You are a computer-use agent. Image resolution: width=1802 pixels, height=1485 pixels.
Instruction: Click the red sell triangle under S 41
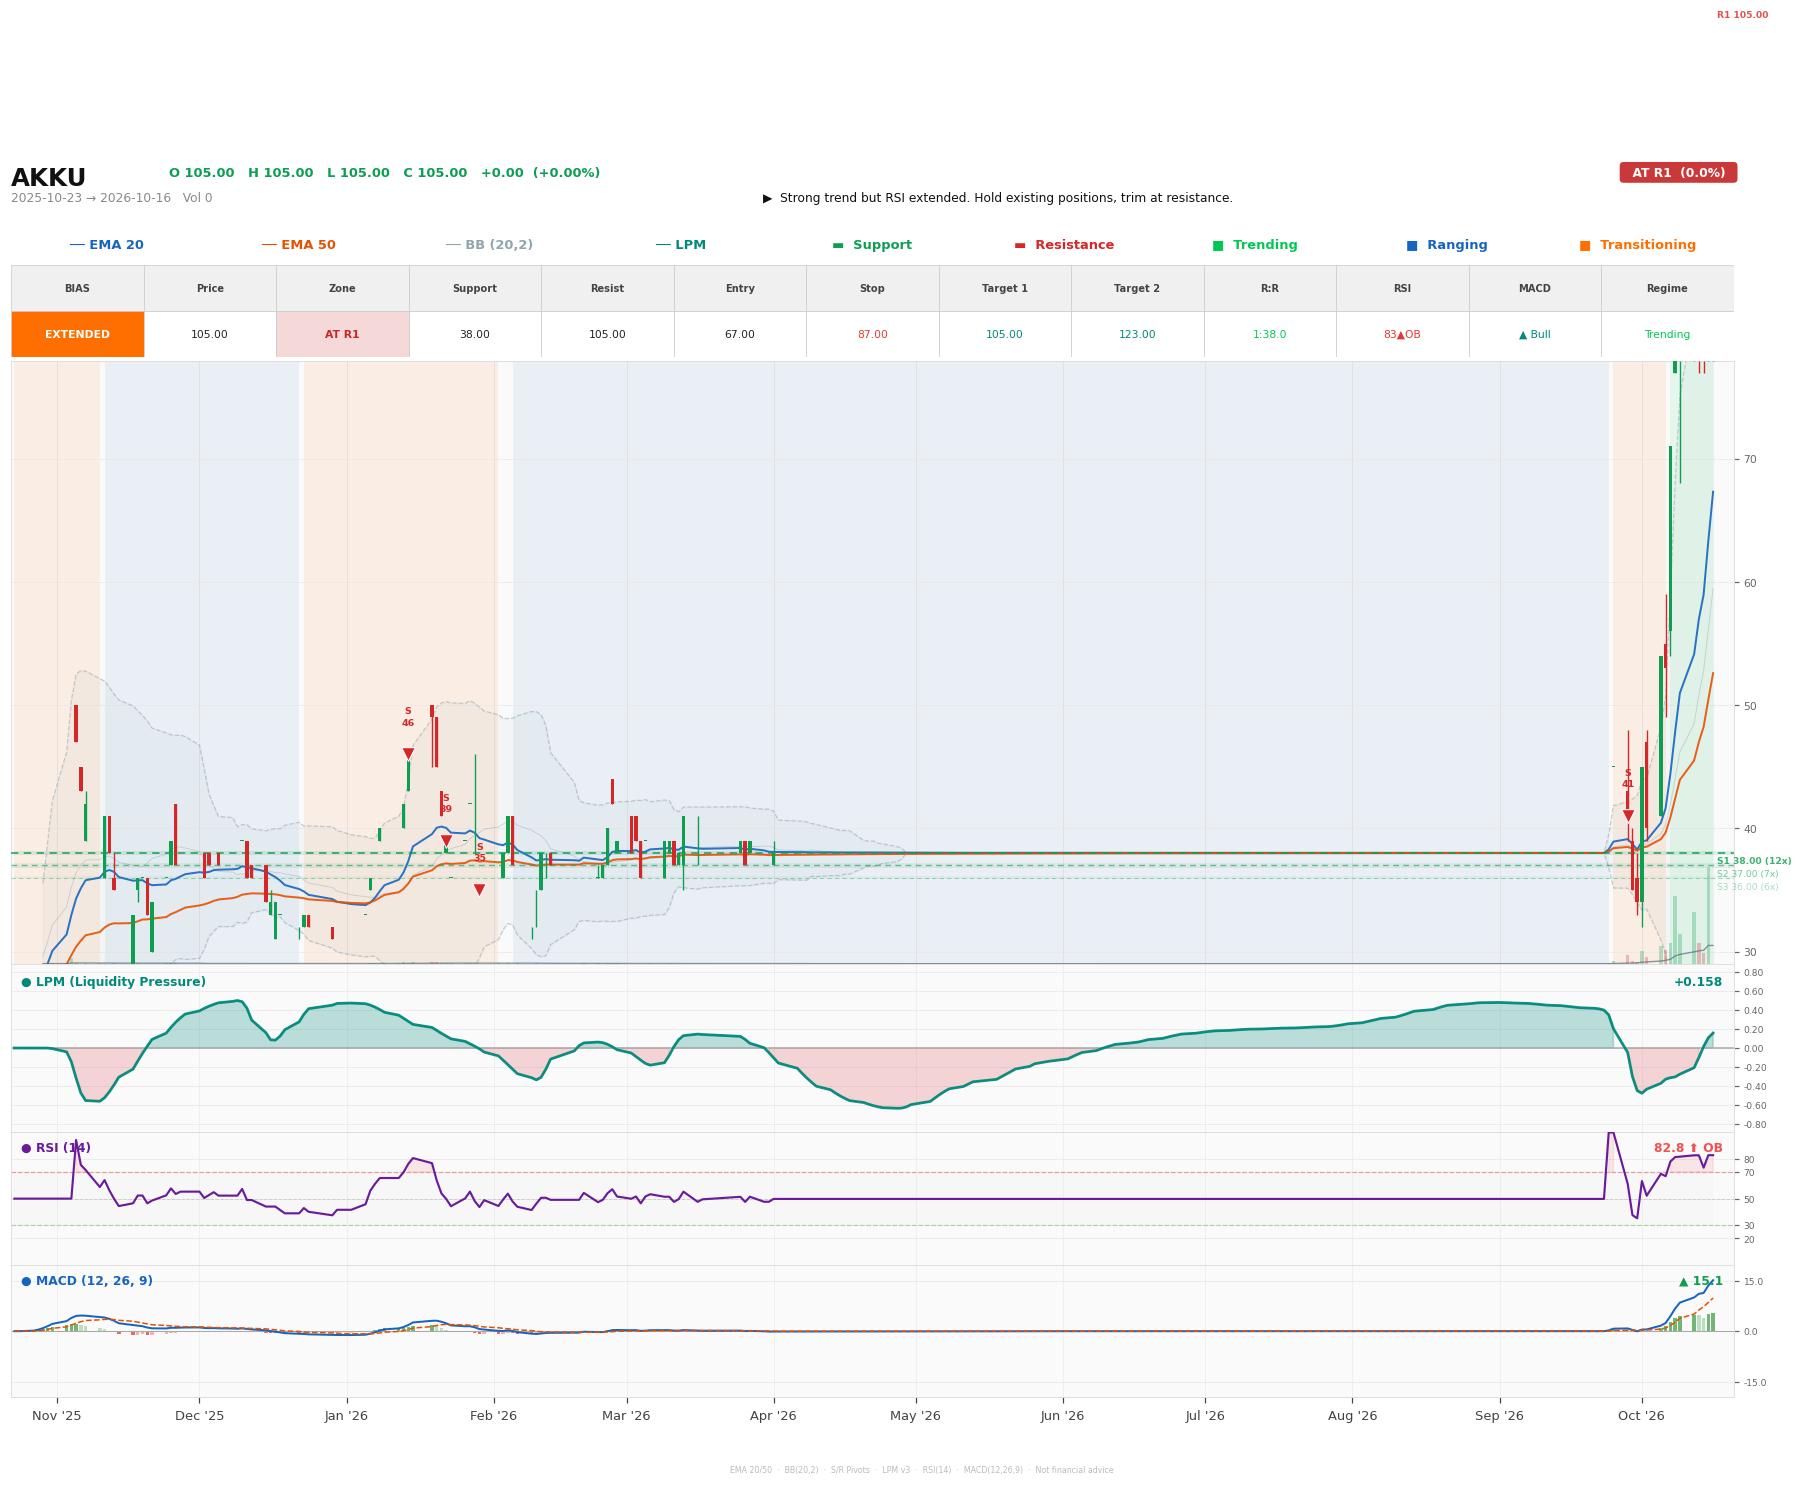1628,816
